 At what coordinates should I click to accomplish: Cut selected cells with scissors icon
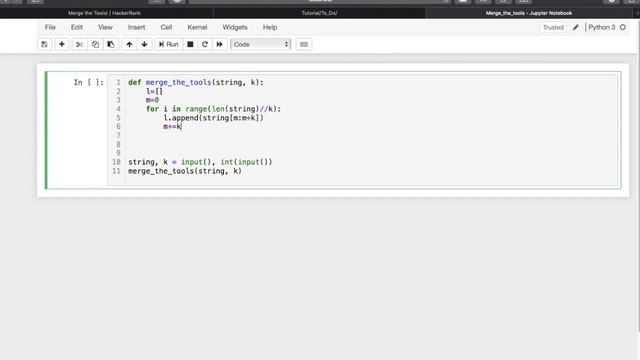[x=79, y=44]
